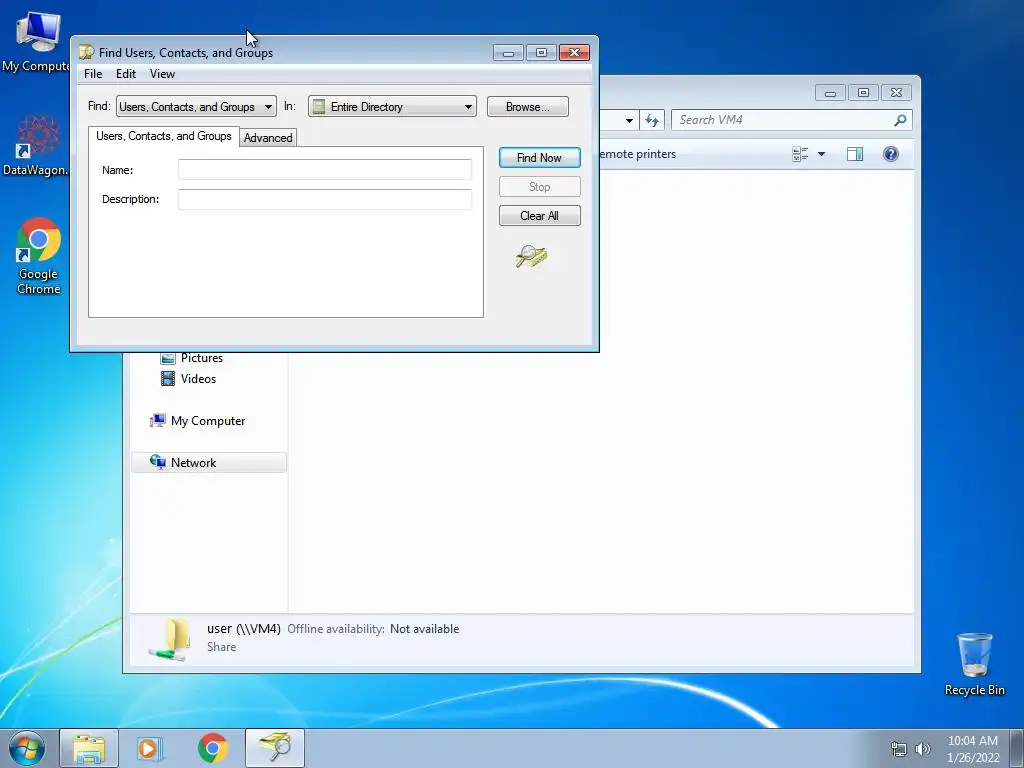This screenshot has width=1024, height=768.
Task: Click the volume tray icon
Action: click(x=923, y=749)
